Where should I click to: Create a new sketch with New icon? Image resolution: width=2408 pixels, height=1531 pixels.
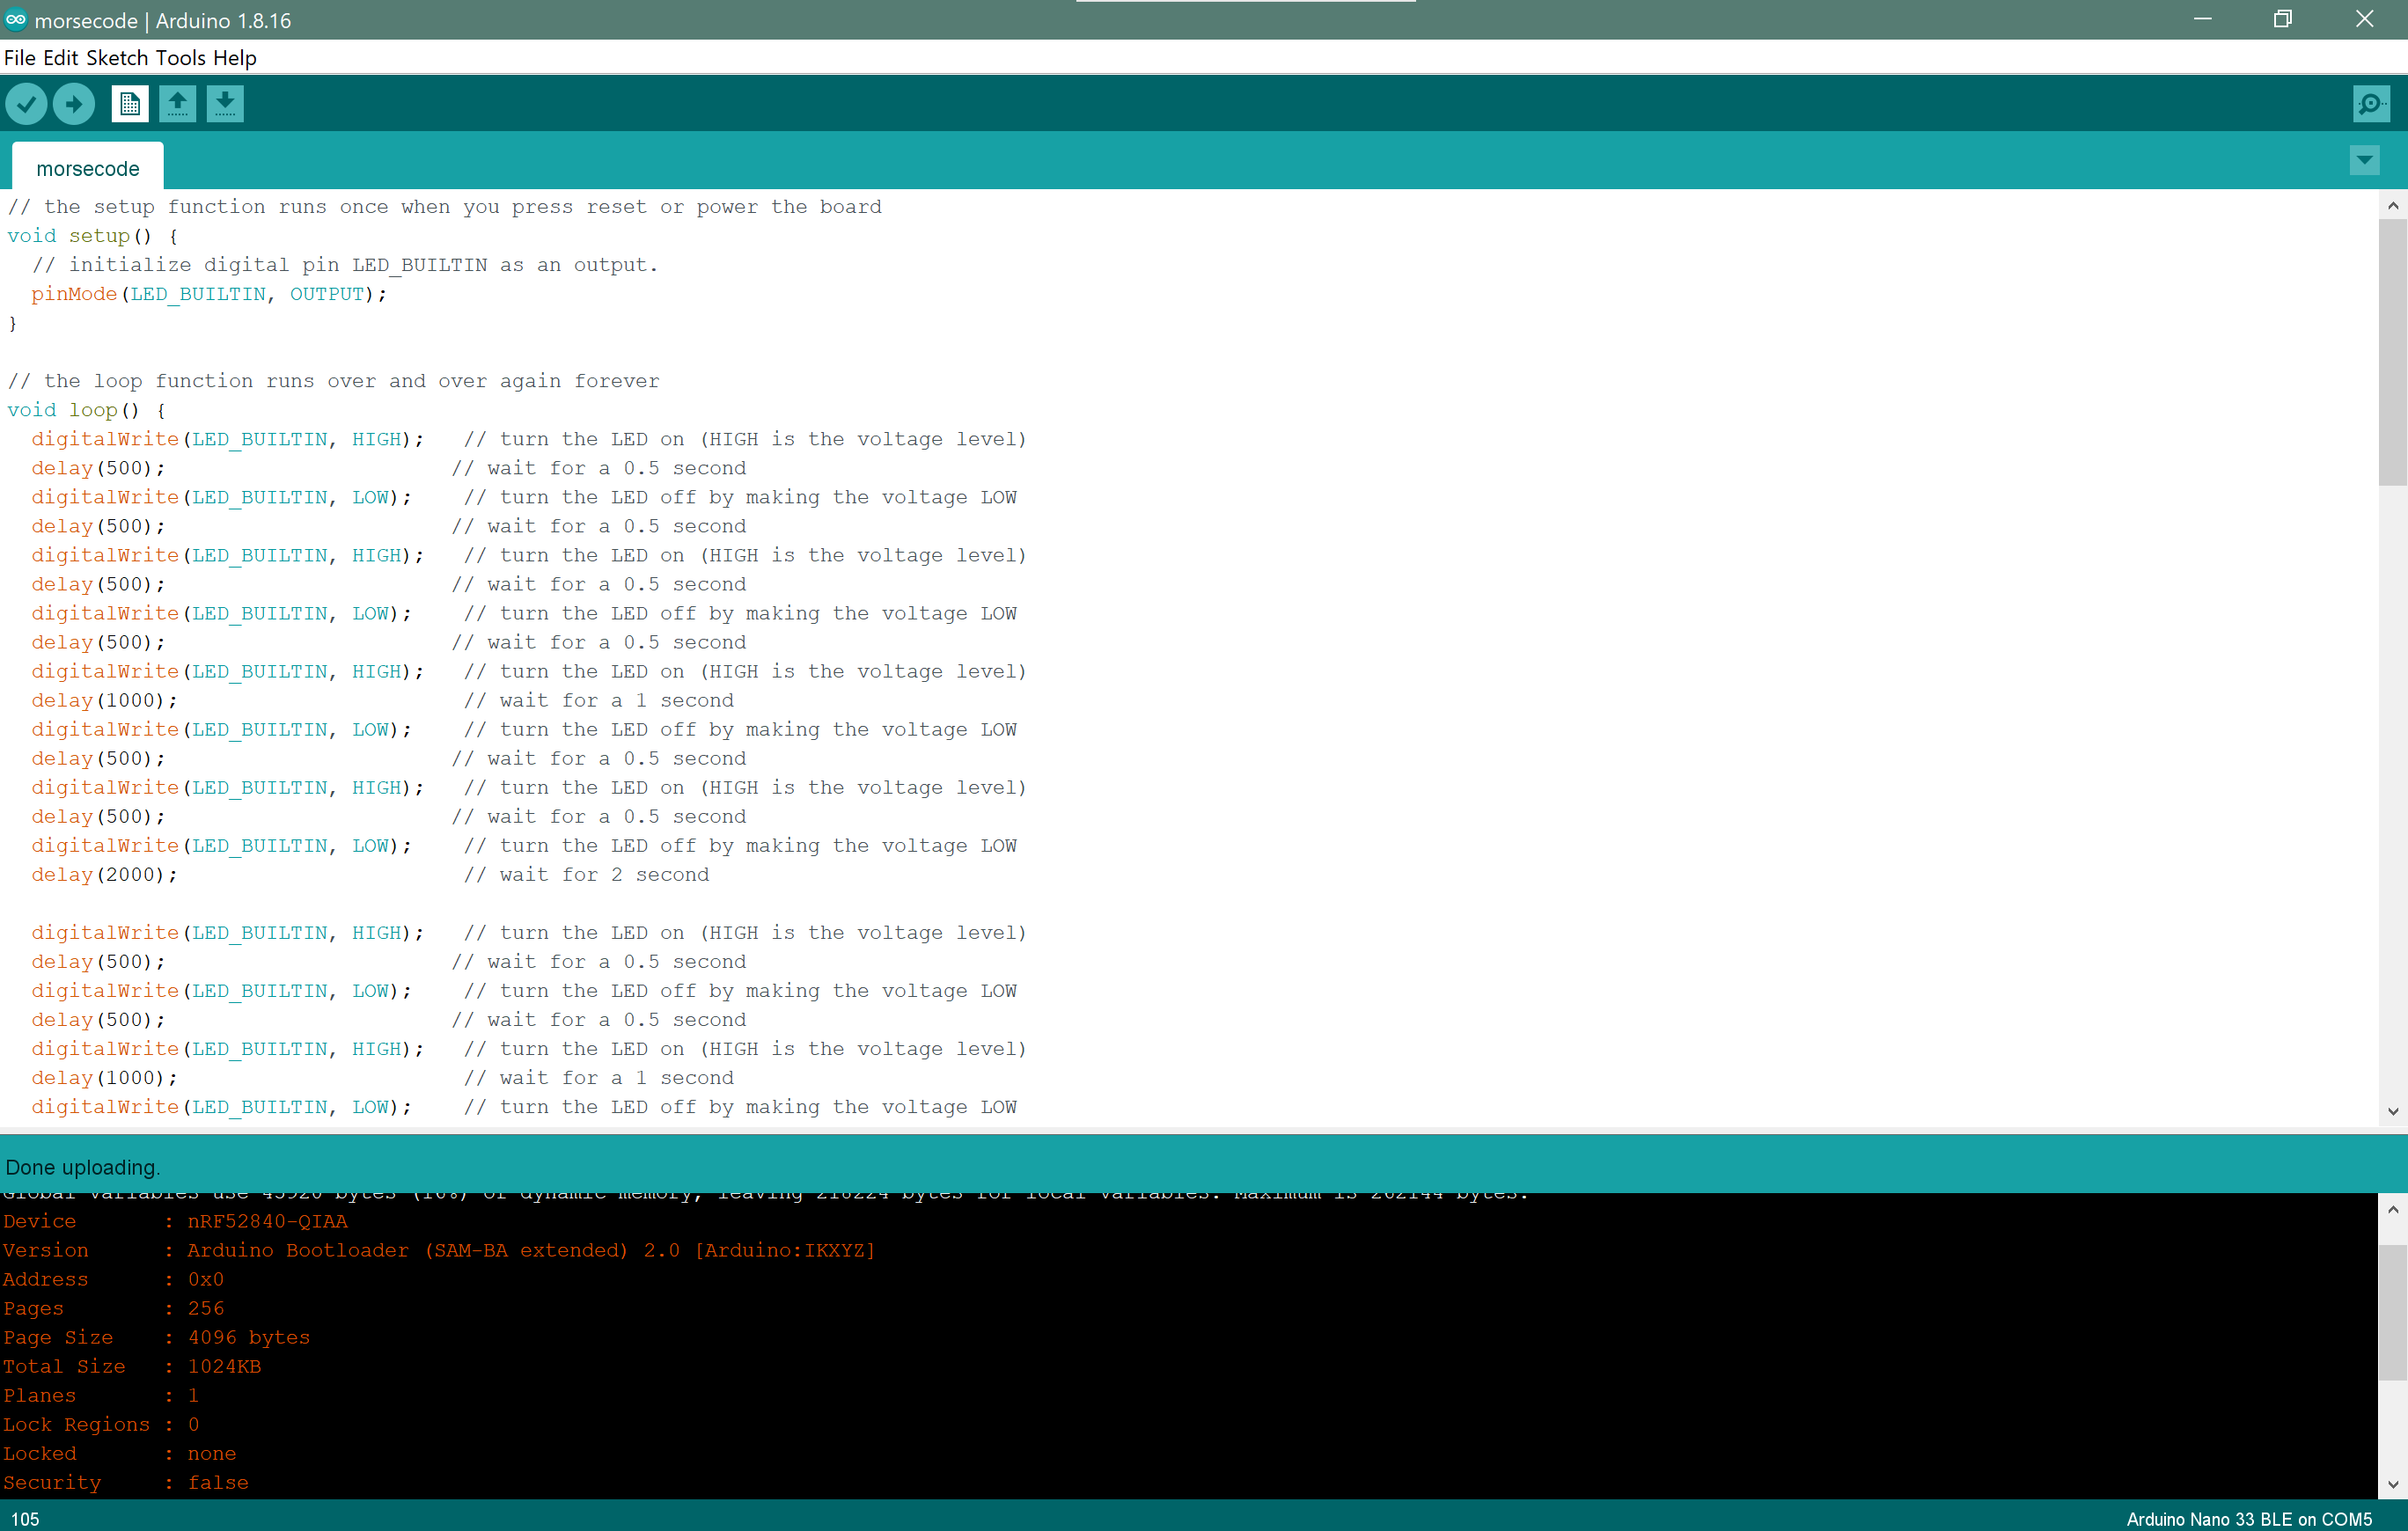130,103
